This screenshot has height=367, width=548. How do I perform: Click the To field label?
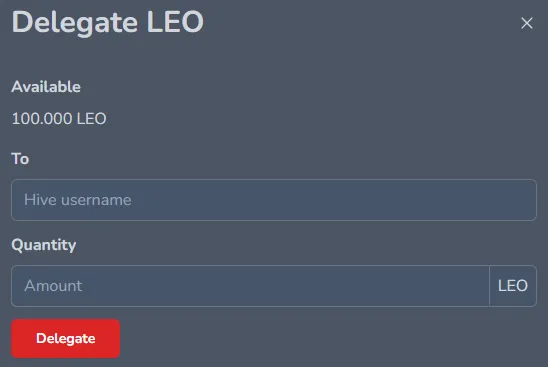20,159
